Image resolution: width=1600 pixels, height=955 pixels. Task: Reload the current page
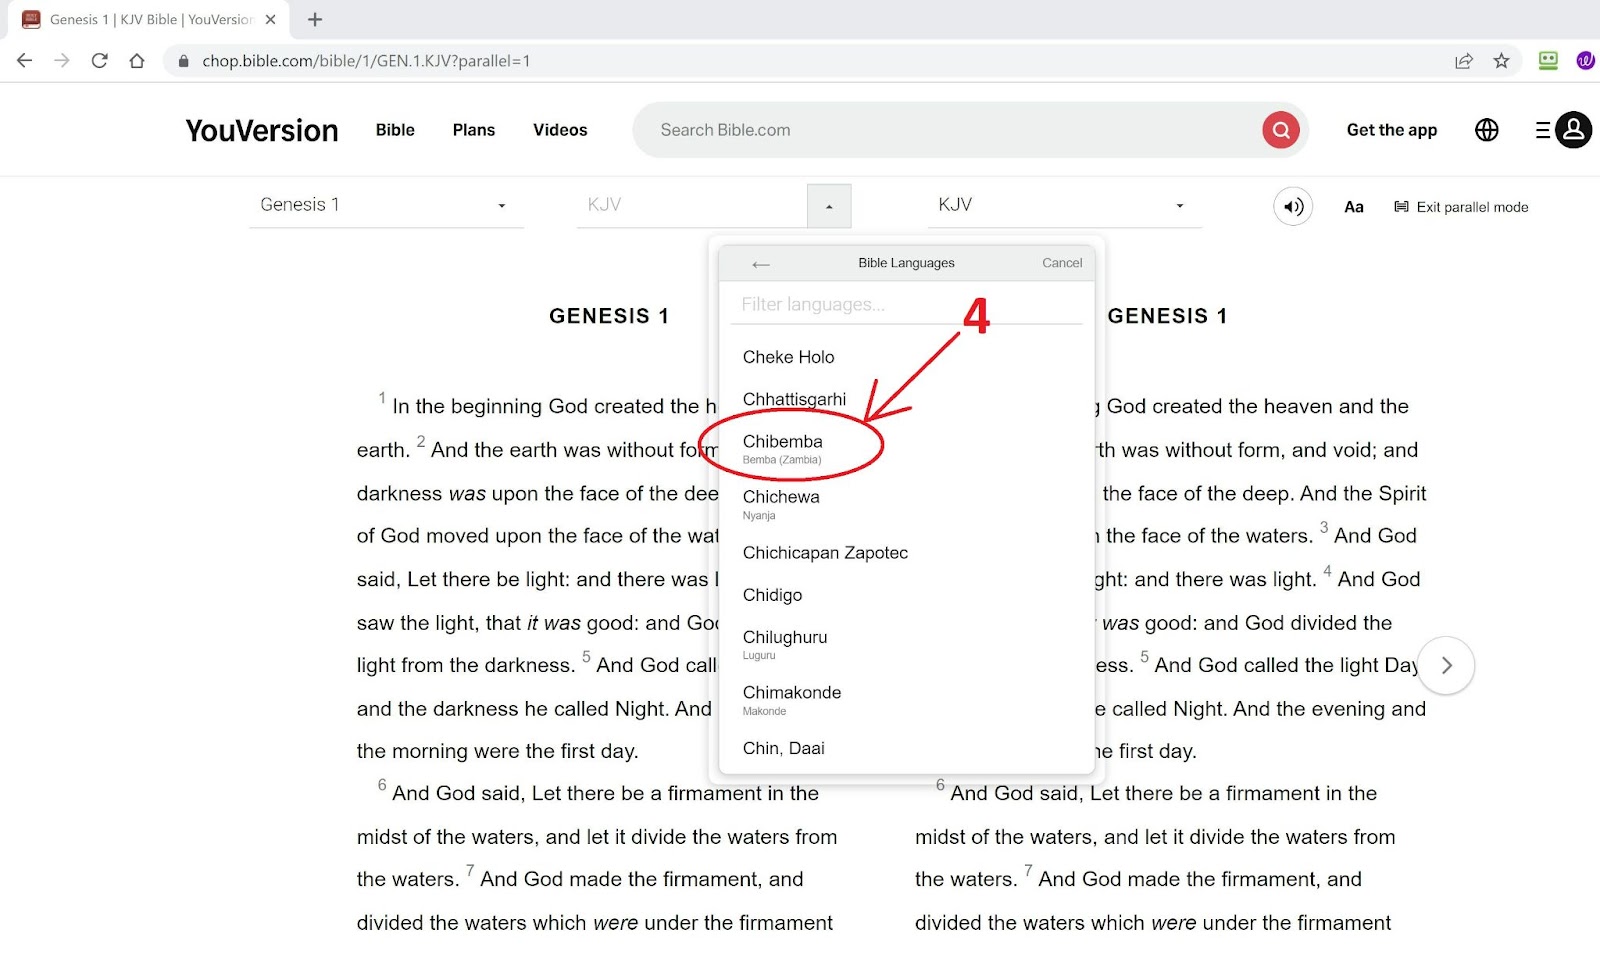pos(99,61)
